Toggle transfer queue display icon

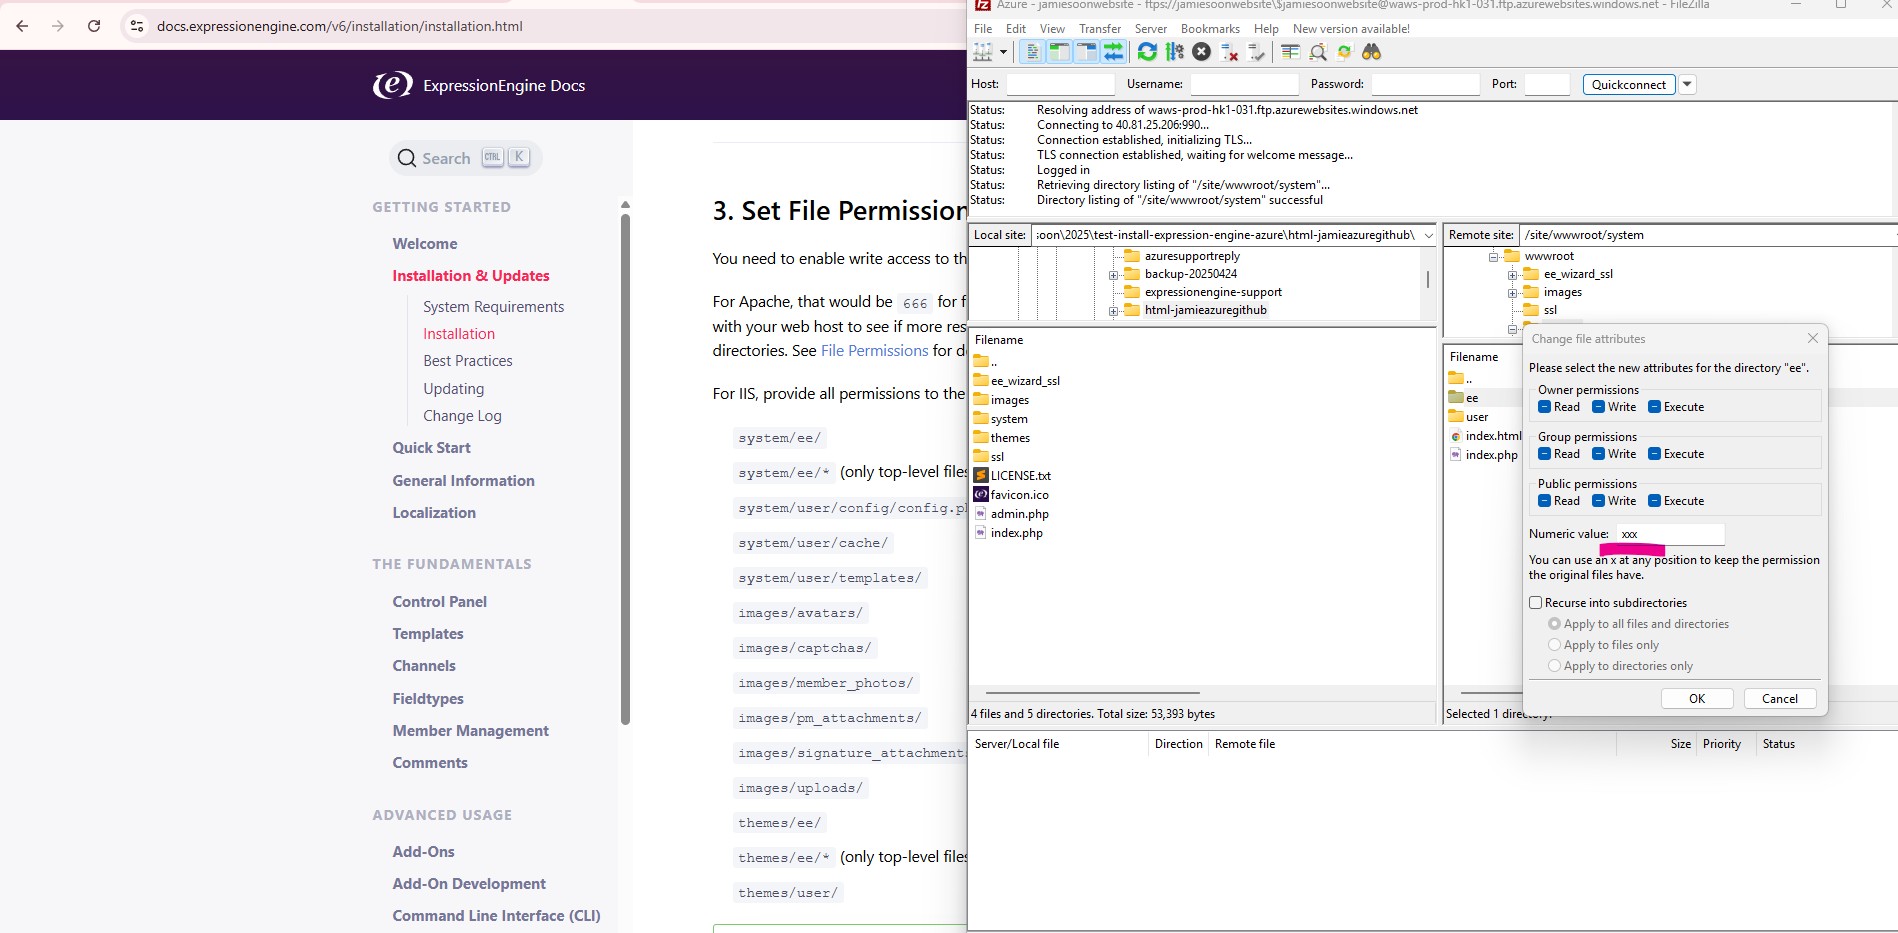pyautogui.click(x=1113, y=52)
